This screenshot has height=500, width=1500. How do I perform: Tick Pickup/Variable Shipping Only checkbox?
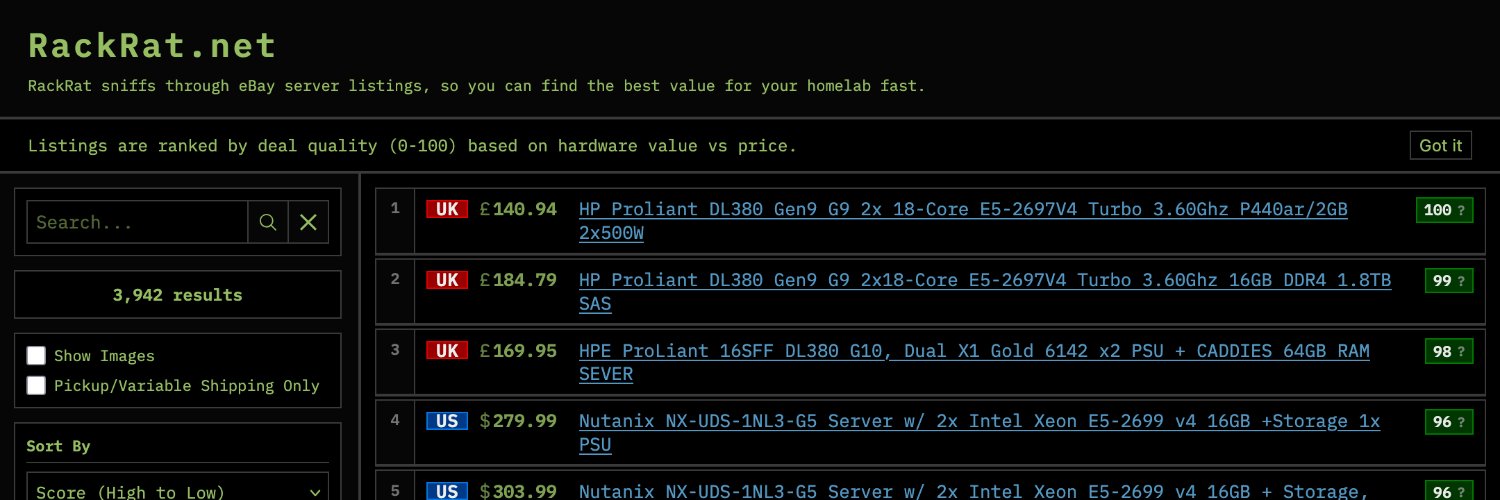[36, 385]
